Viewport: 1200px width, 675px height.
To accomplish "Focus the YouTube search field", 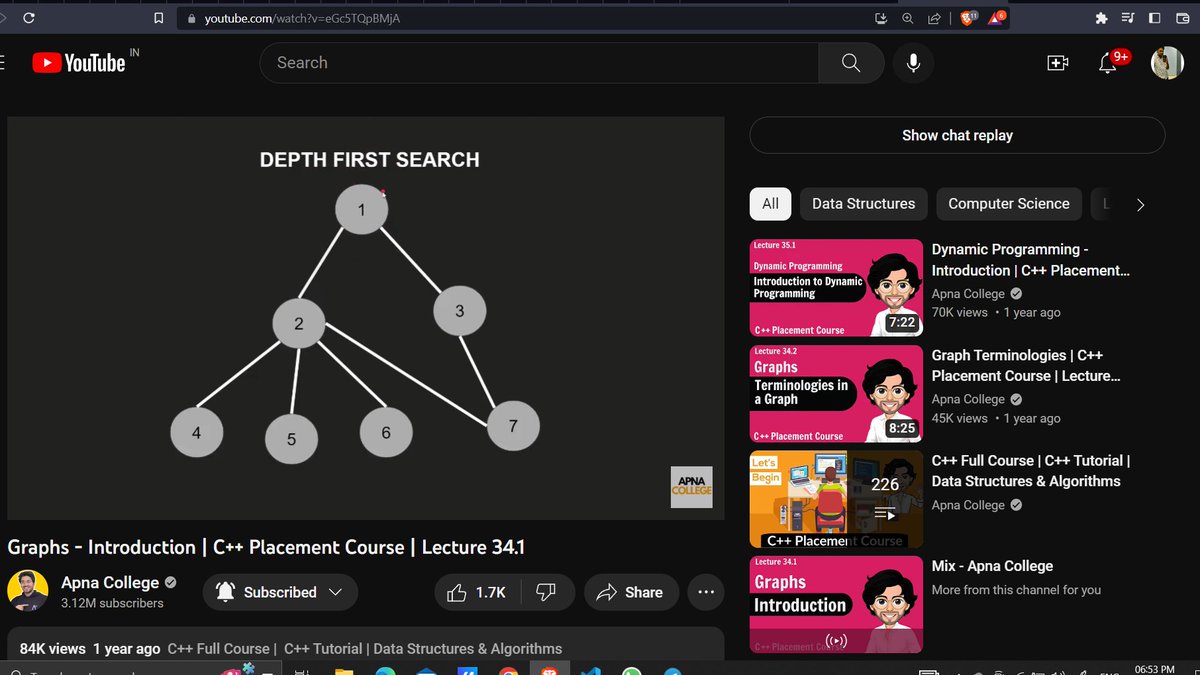I will [539, 63].
